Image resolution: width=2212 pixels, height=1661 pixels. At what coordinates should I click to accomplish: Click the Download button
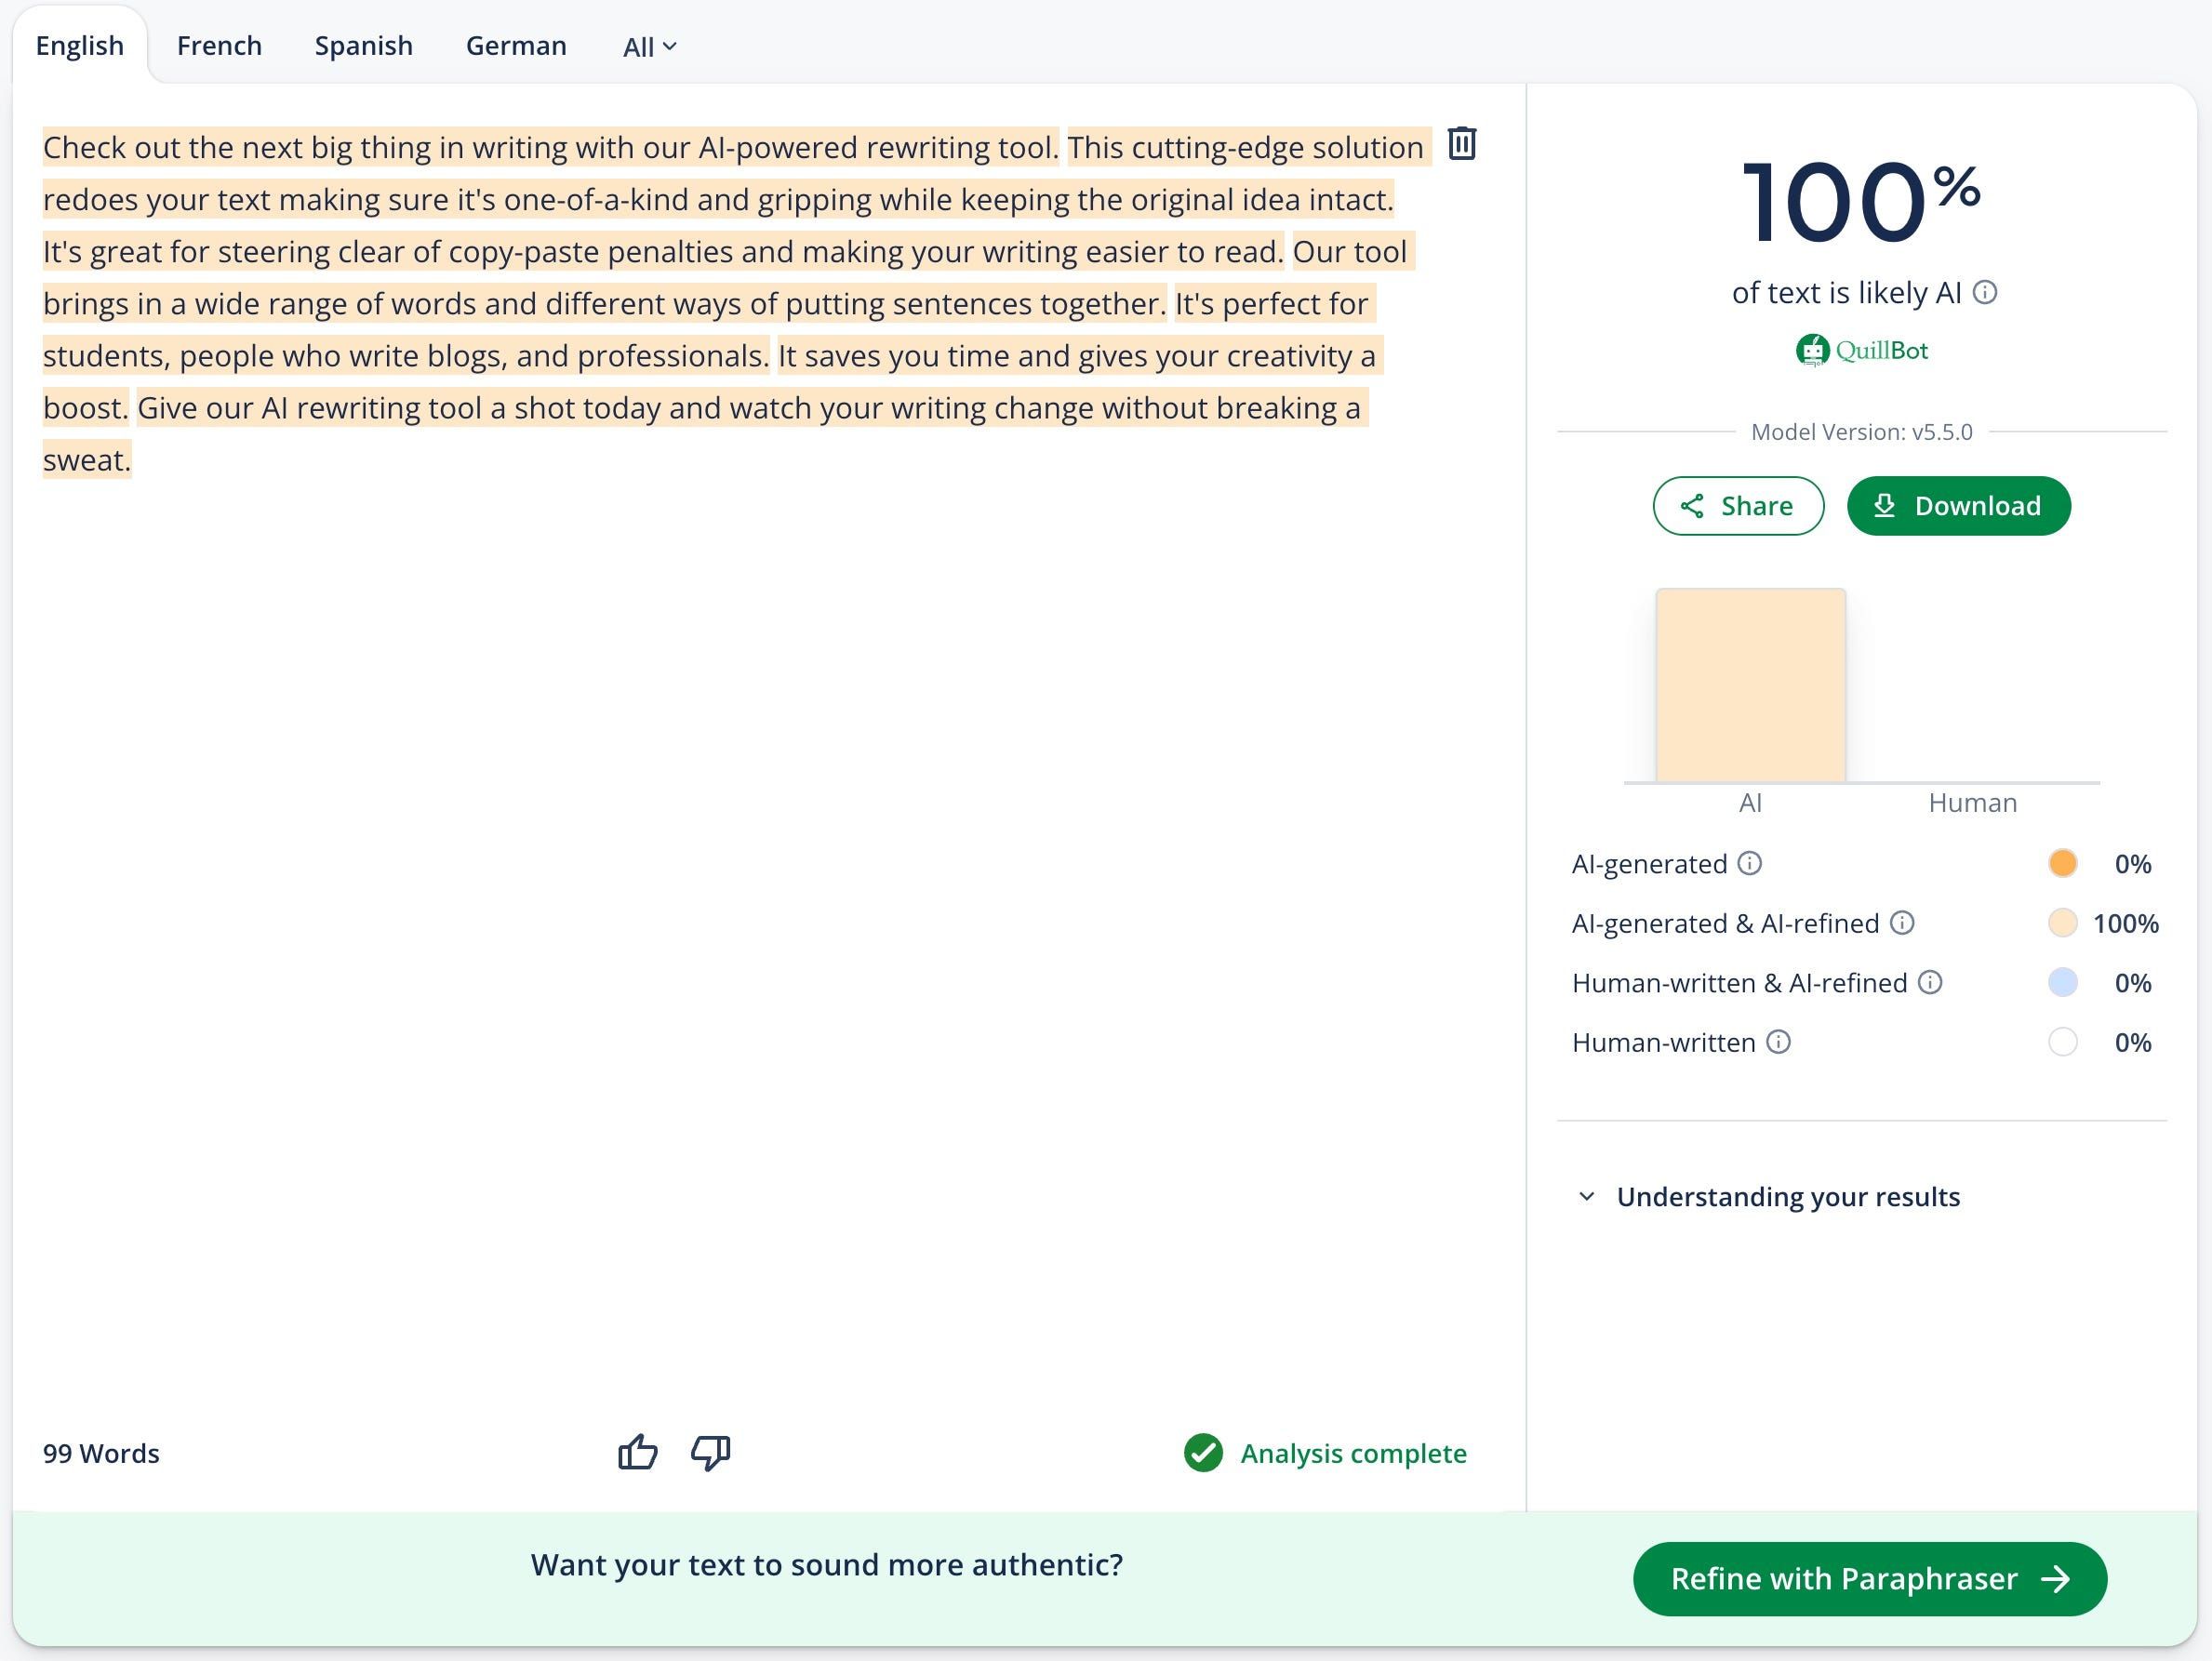pos(1958,506)
